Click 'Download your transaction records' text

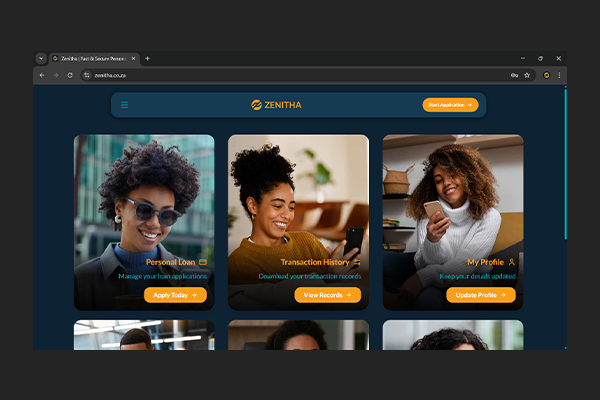click(x=310, y=276)
